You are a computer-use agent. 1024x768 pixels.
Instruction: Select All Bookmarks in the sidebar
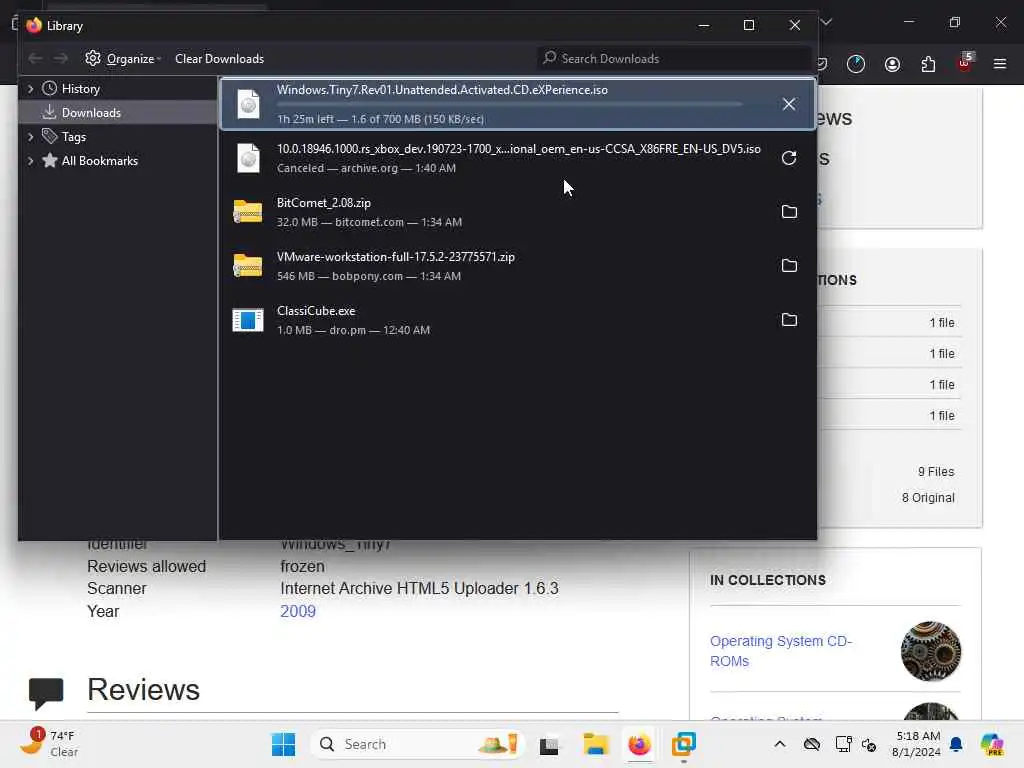pos(99,161)
